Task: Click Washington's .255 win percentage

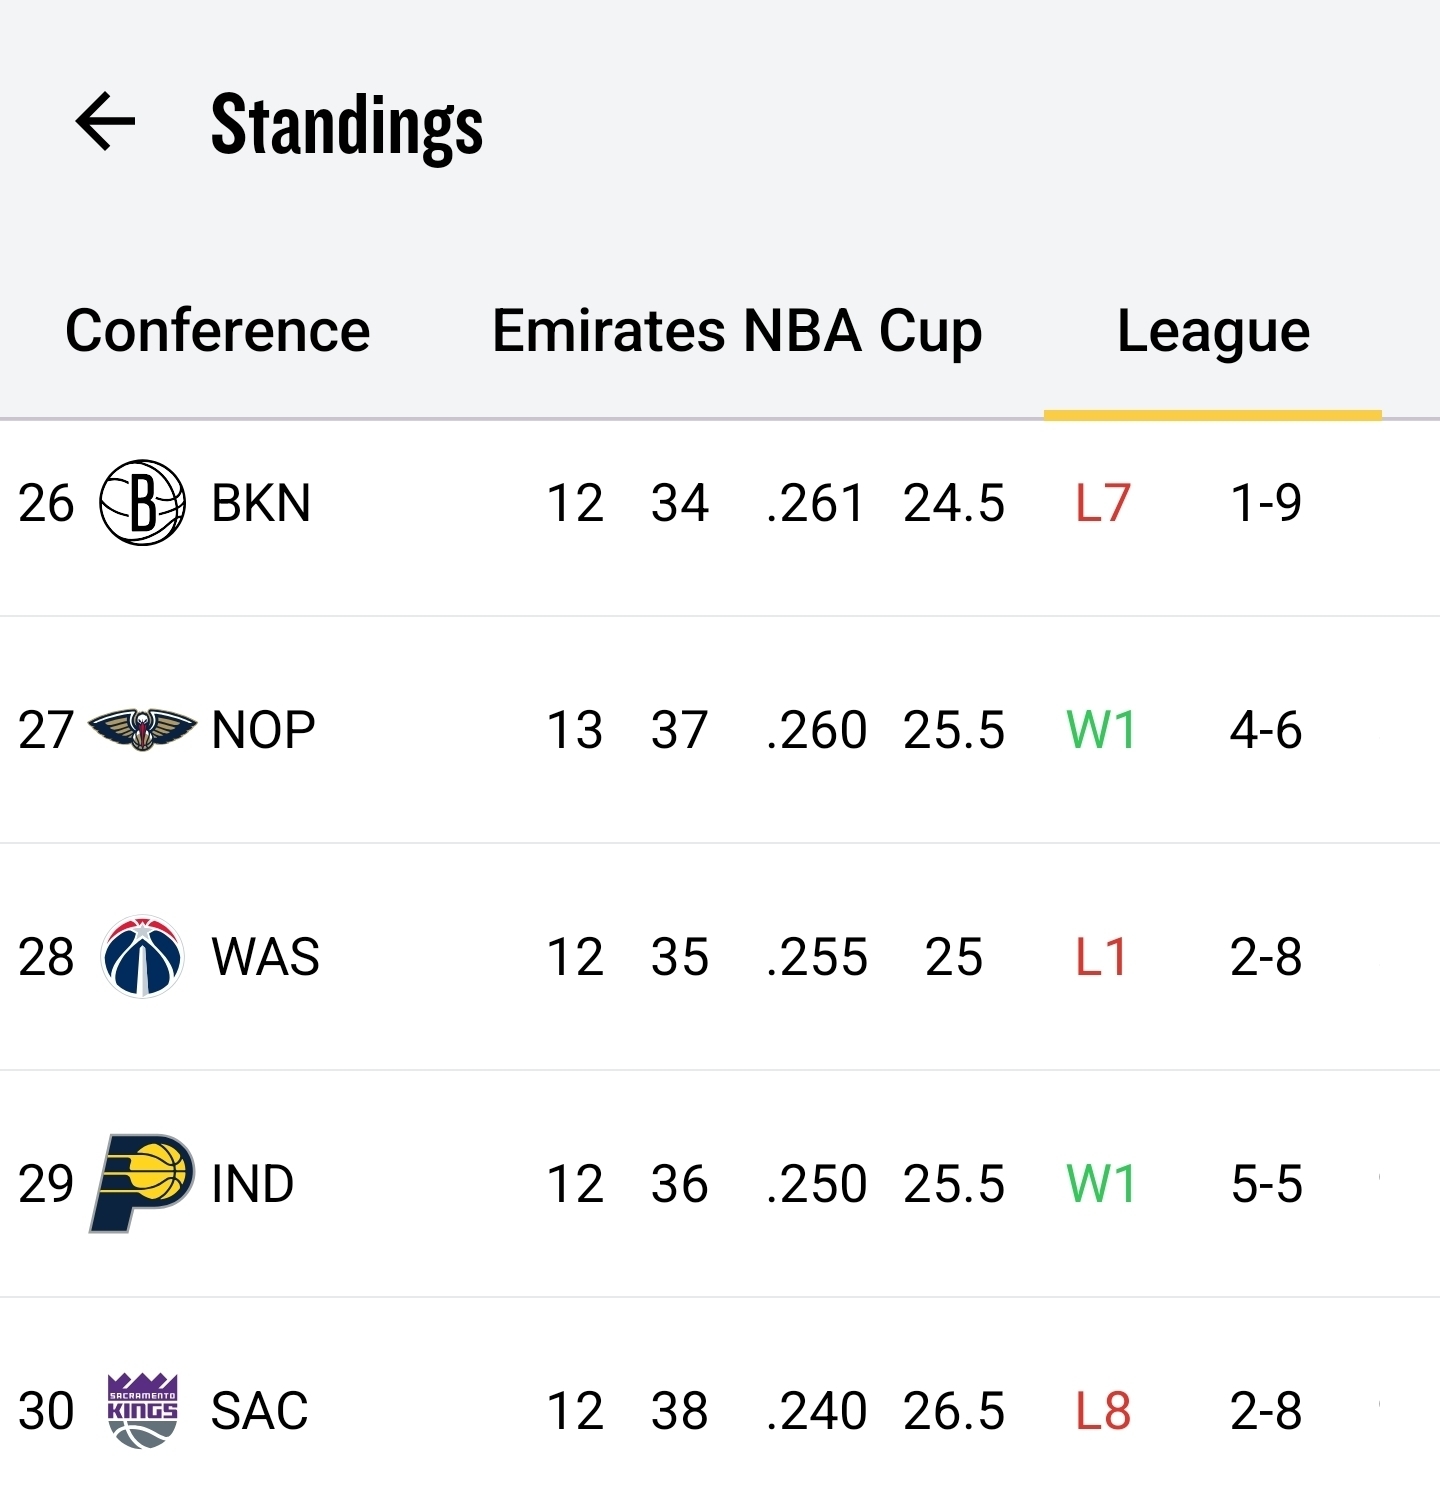Action: click(x=816, y=957)
